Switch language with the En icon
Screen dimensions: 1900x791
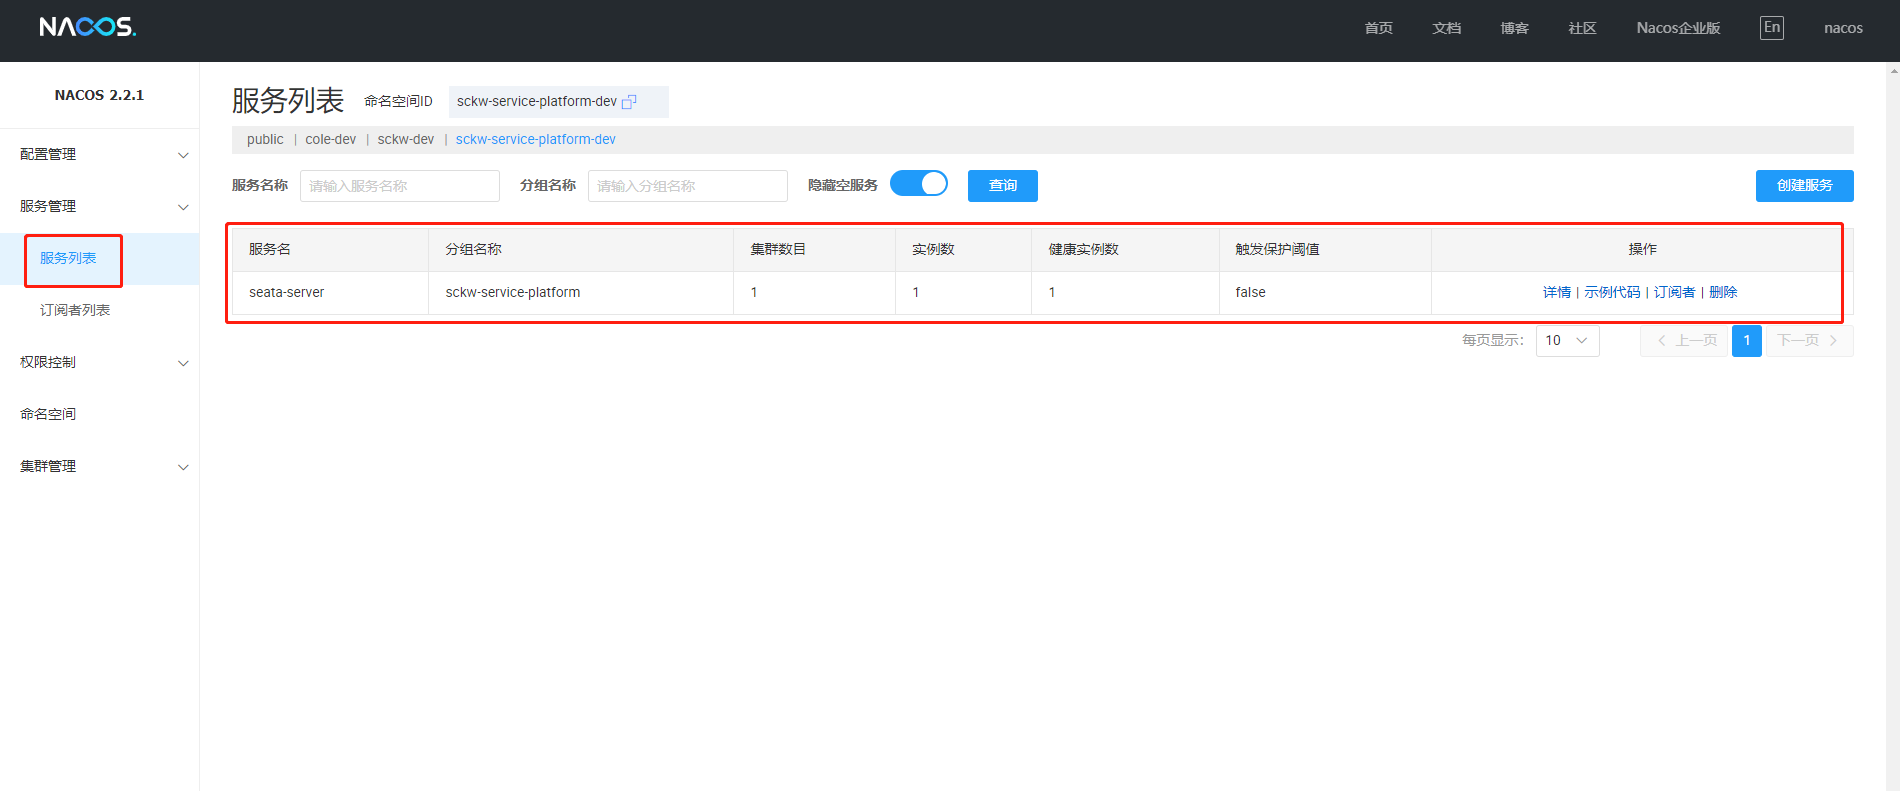[x=1771, y=28]
